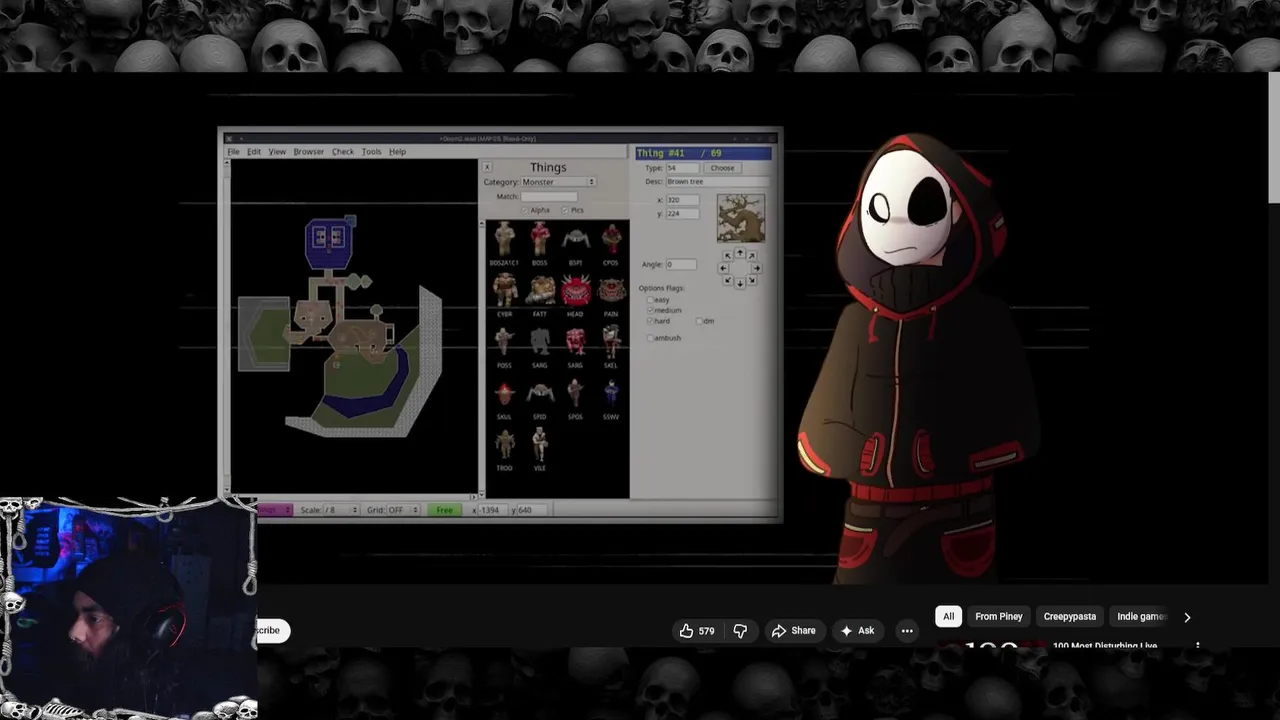Pick the SSWV soldier sprite
The image size is (1280, 720).
[611, 393]
